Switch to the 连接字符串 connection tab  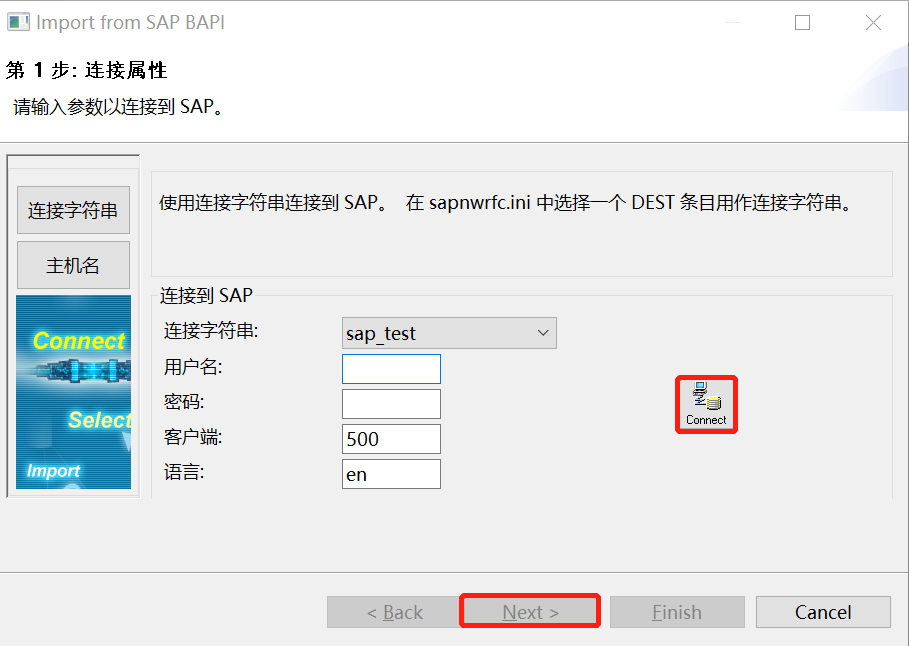[73, 210]
